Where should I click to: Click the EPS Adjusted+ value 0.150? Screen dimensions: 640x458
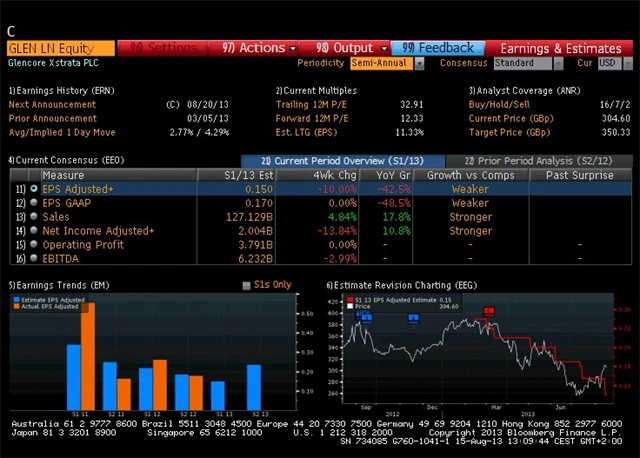point(259,189)
